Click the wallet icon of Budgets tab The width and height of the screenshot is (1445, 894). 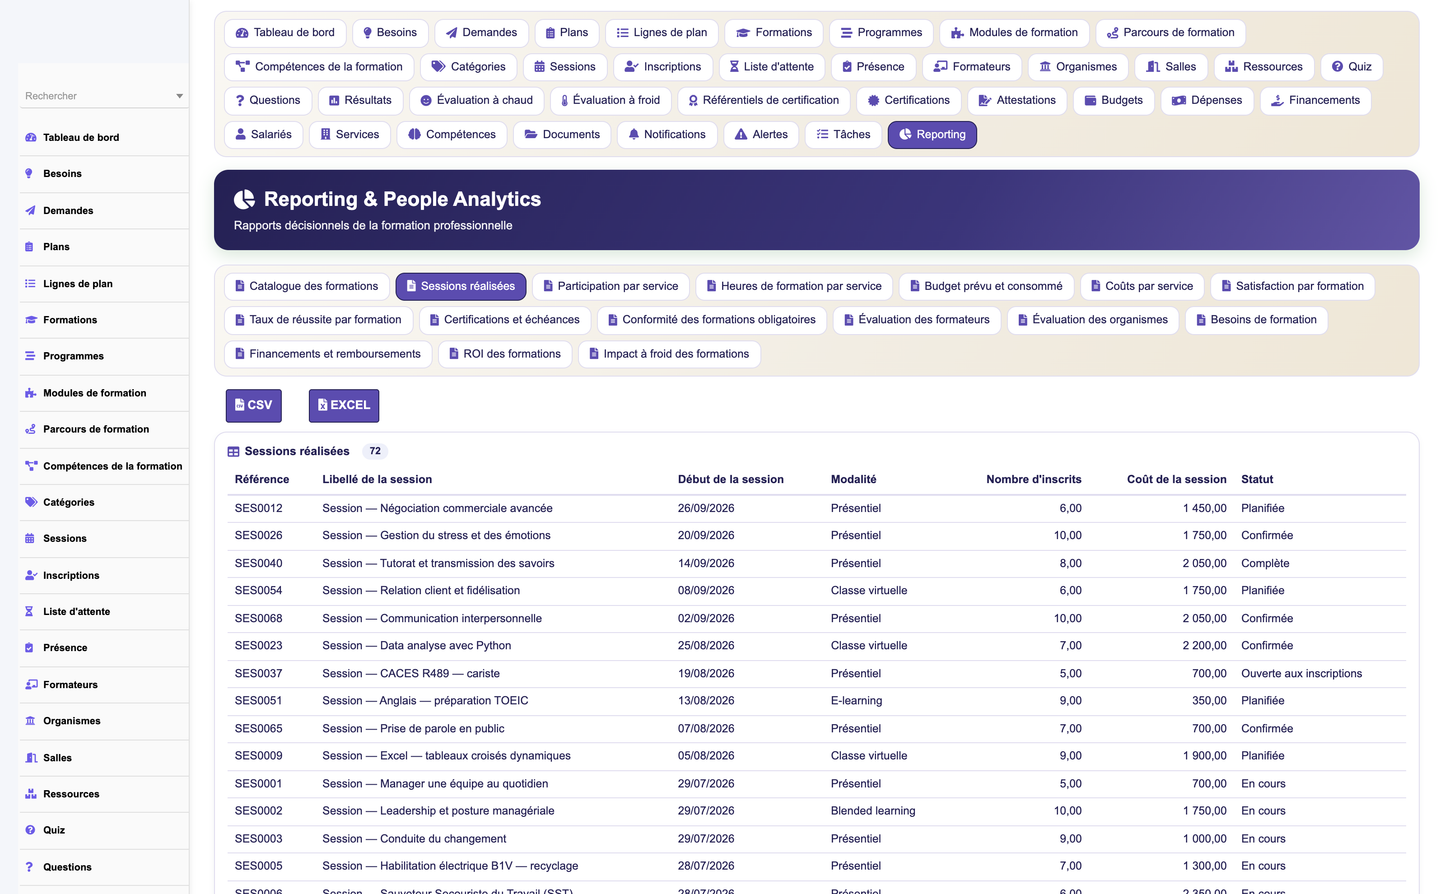[1091, 100]
